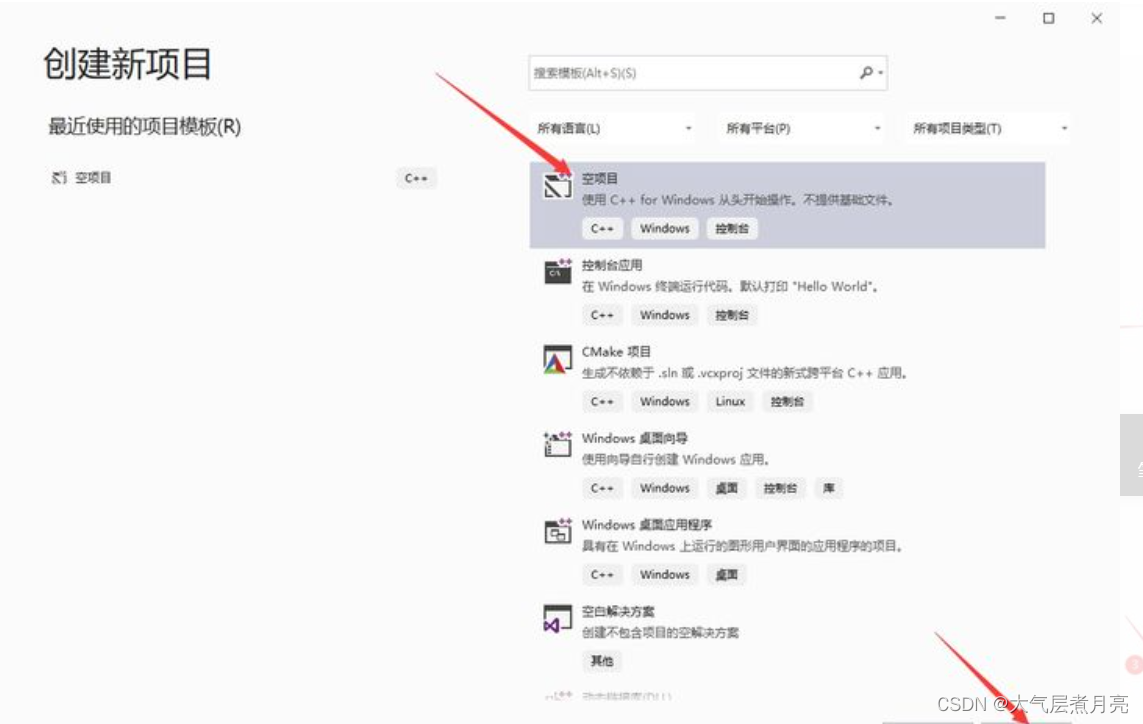Viewport: 1143px width, 724px height.
Task: Select the Windows 桌面向导 template title
Action: pyautogui.click(x=634, y=438)
